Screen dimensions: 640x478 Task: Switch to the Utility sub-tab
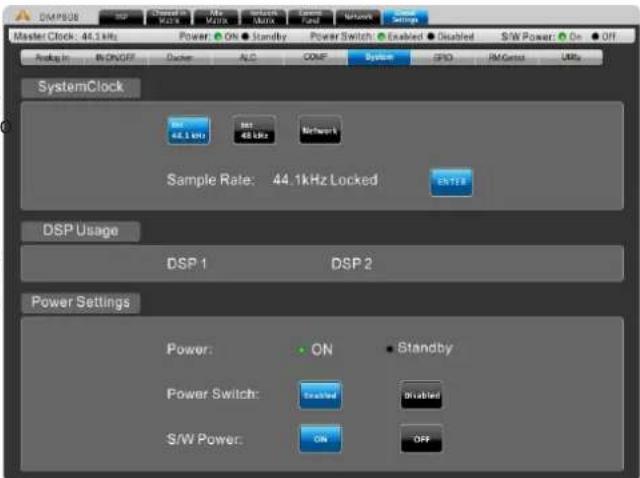[x=571, y=58]
